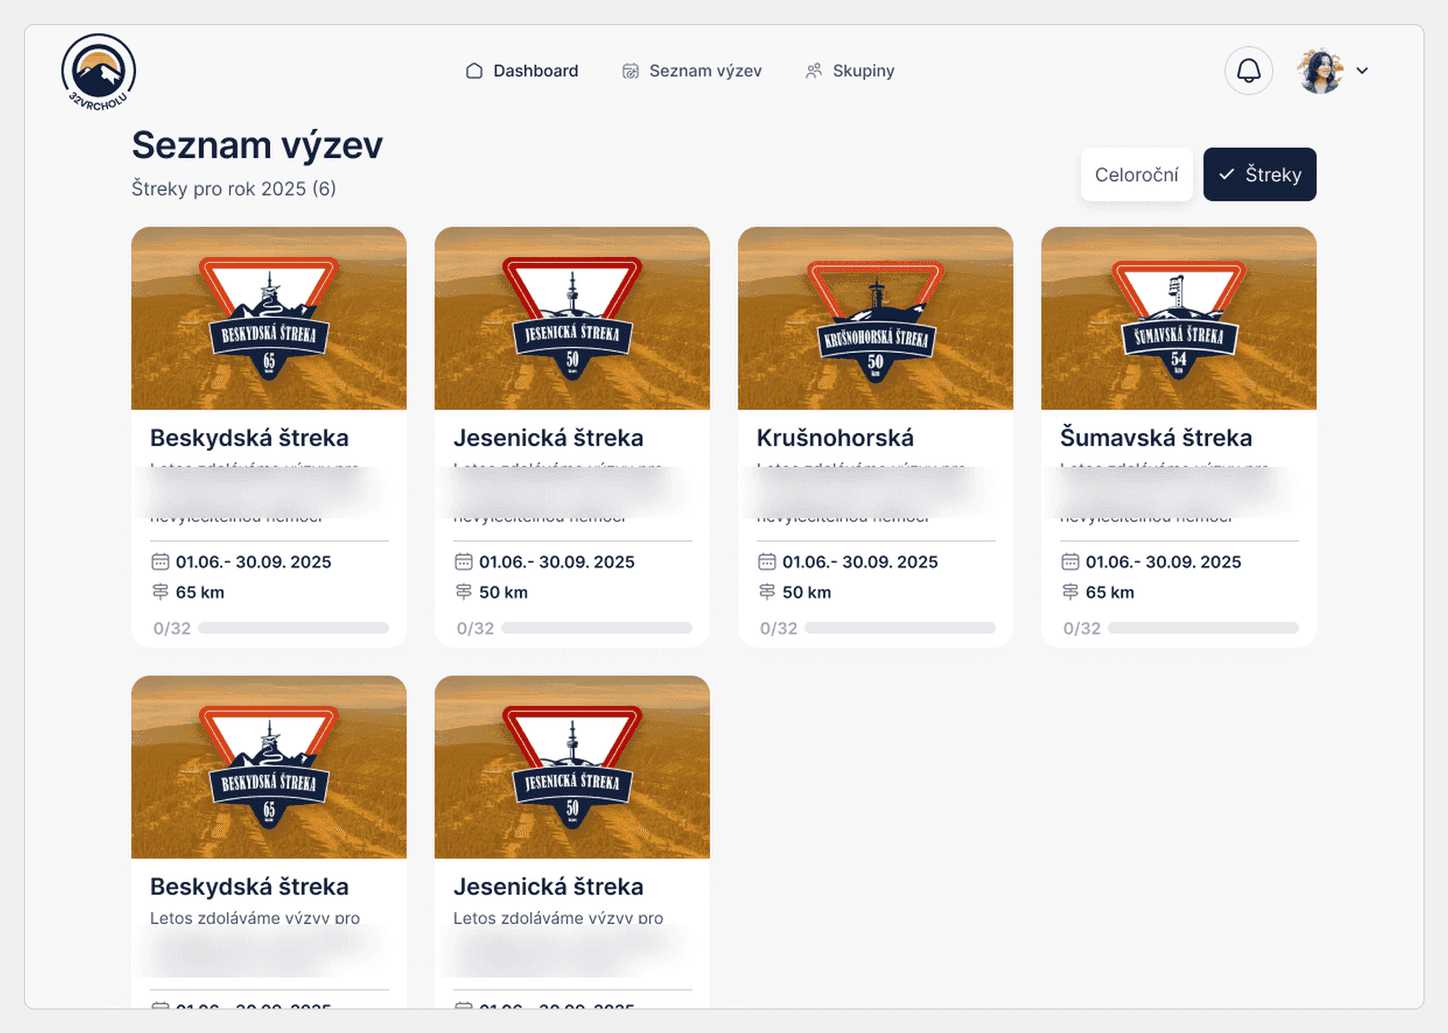Open first Jesenická štreka card image
This screenshot has width=1448, height=1033.
coord(572,318)
